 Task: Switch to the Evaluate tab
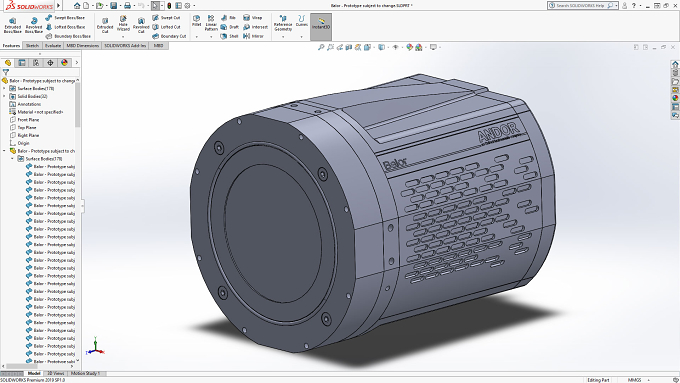(x=53, y=46)
